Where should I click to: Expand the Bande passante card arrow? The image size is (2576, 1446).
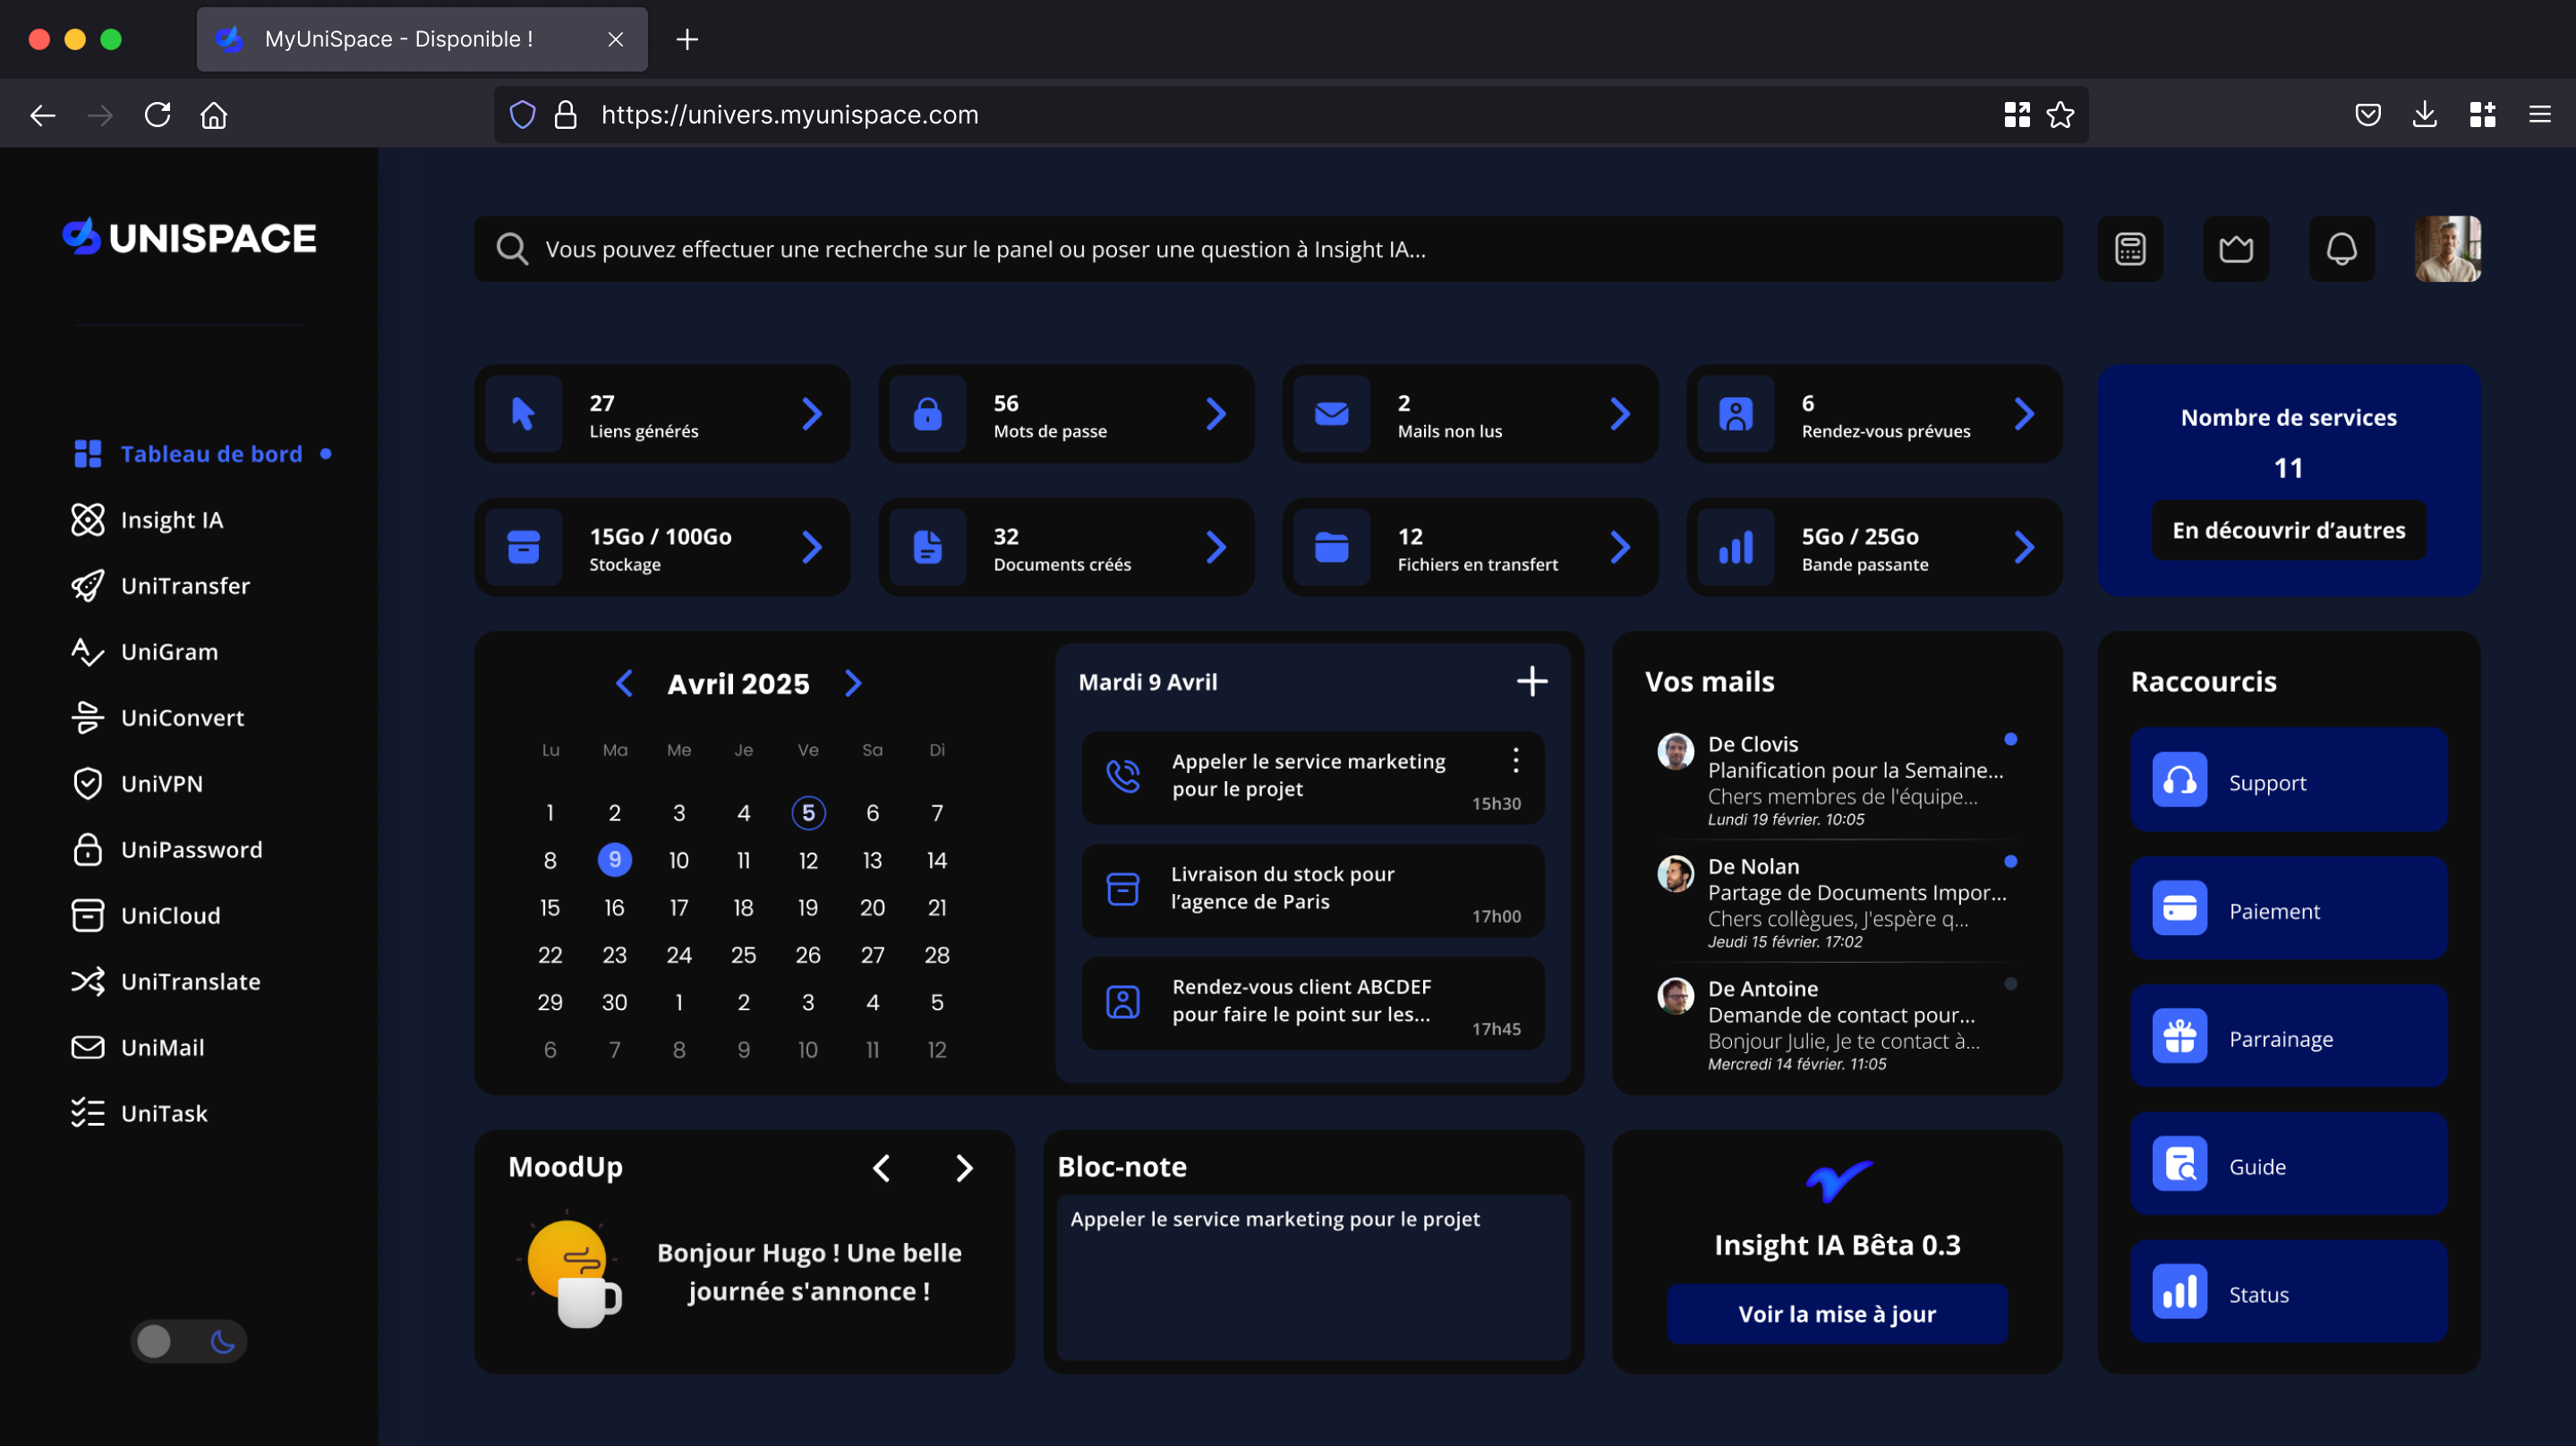(x=2024, y=547)
